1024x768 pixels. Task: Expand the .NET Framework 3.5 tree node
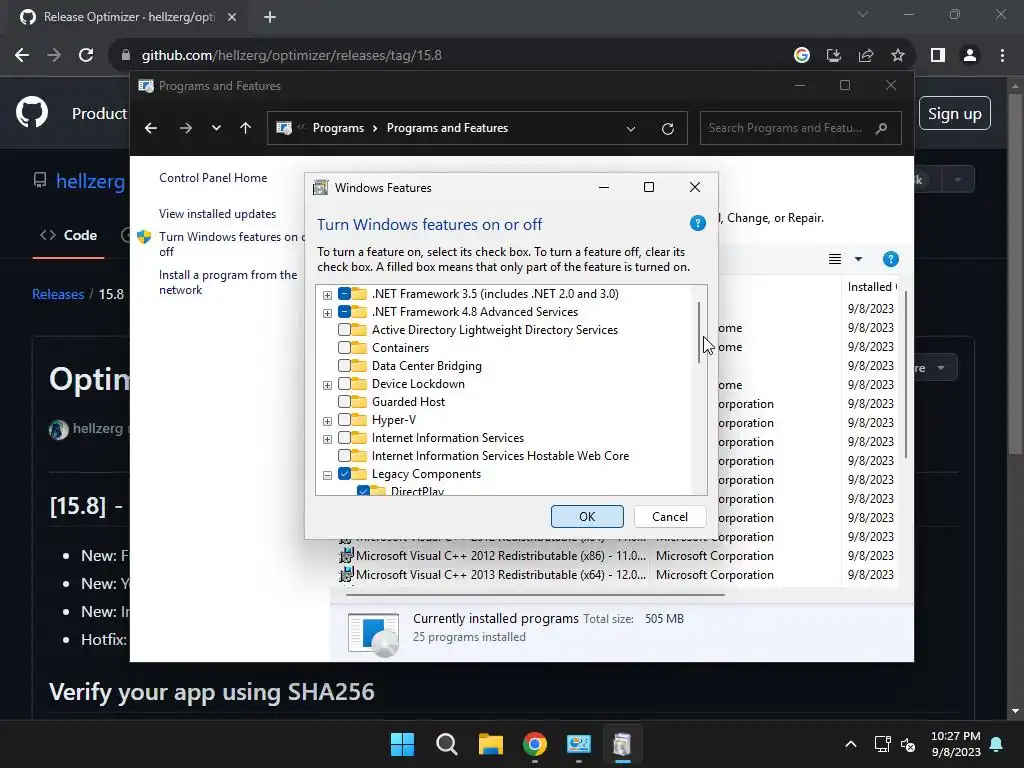point(327,295)
